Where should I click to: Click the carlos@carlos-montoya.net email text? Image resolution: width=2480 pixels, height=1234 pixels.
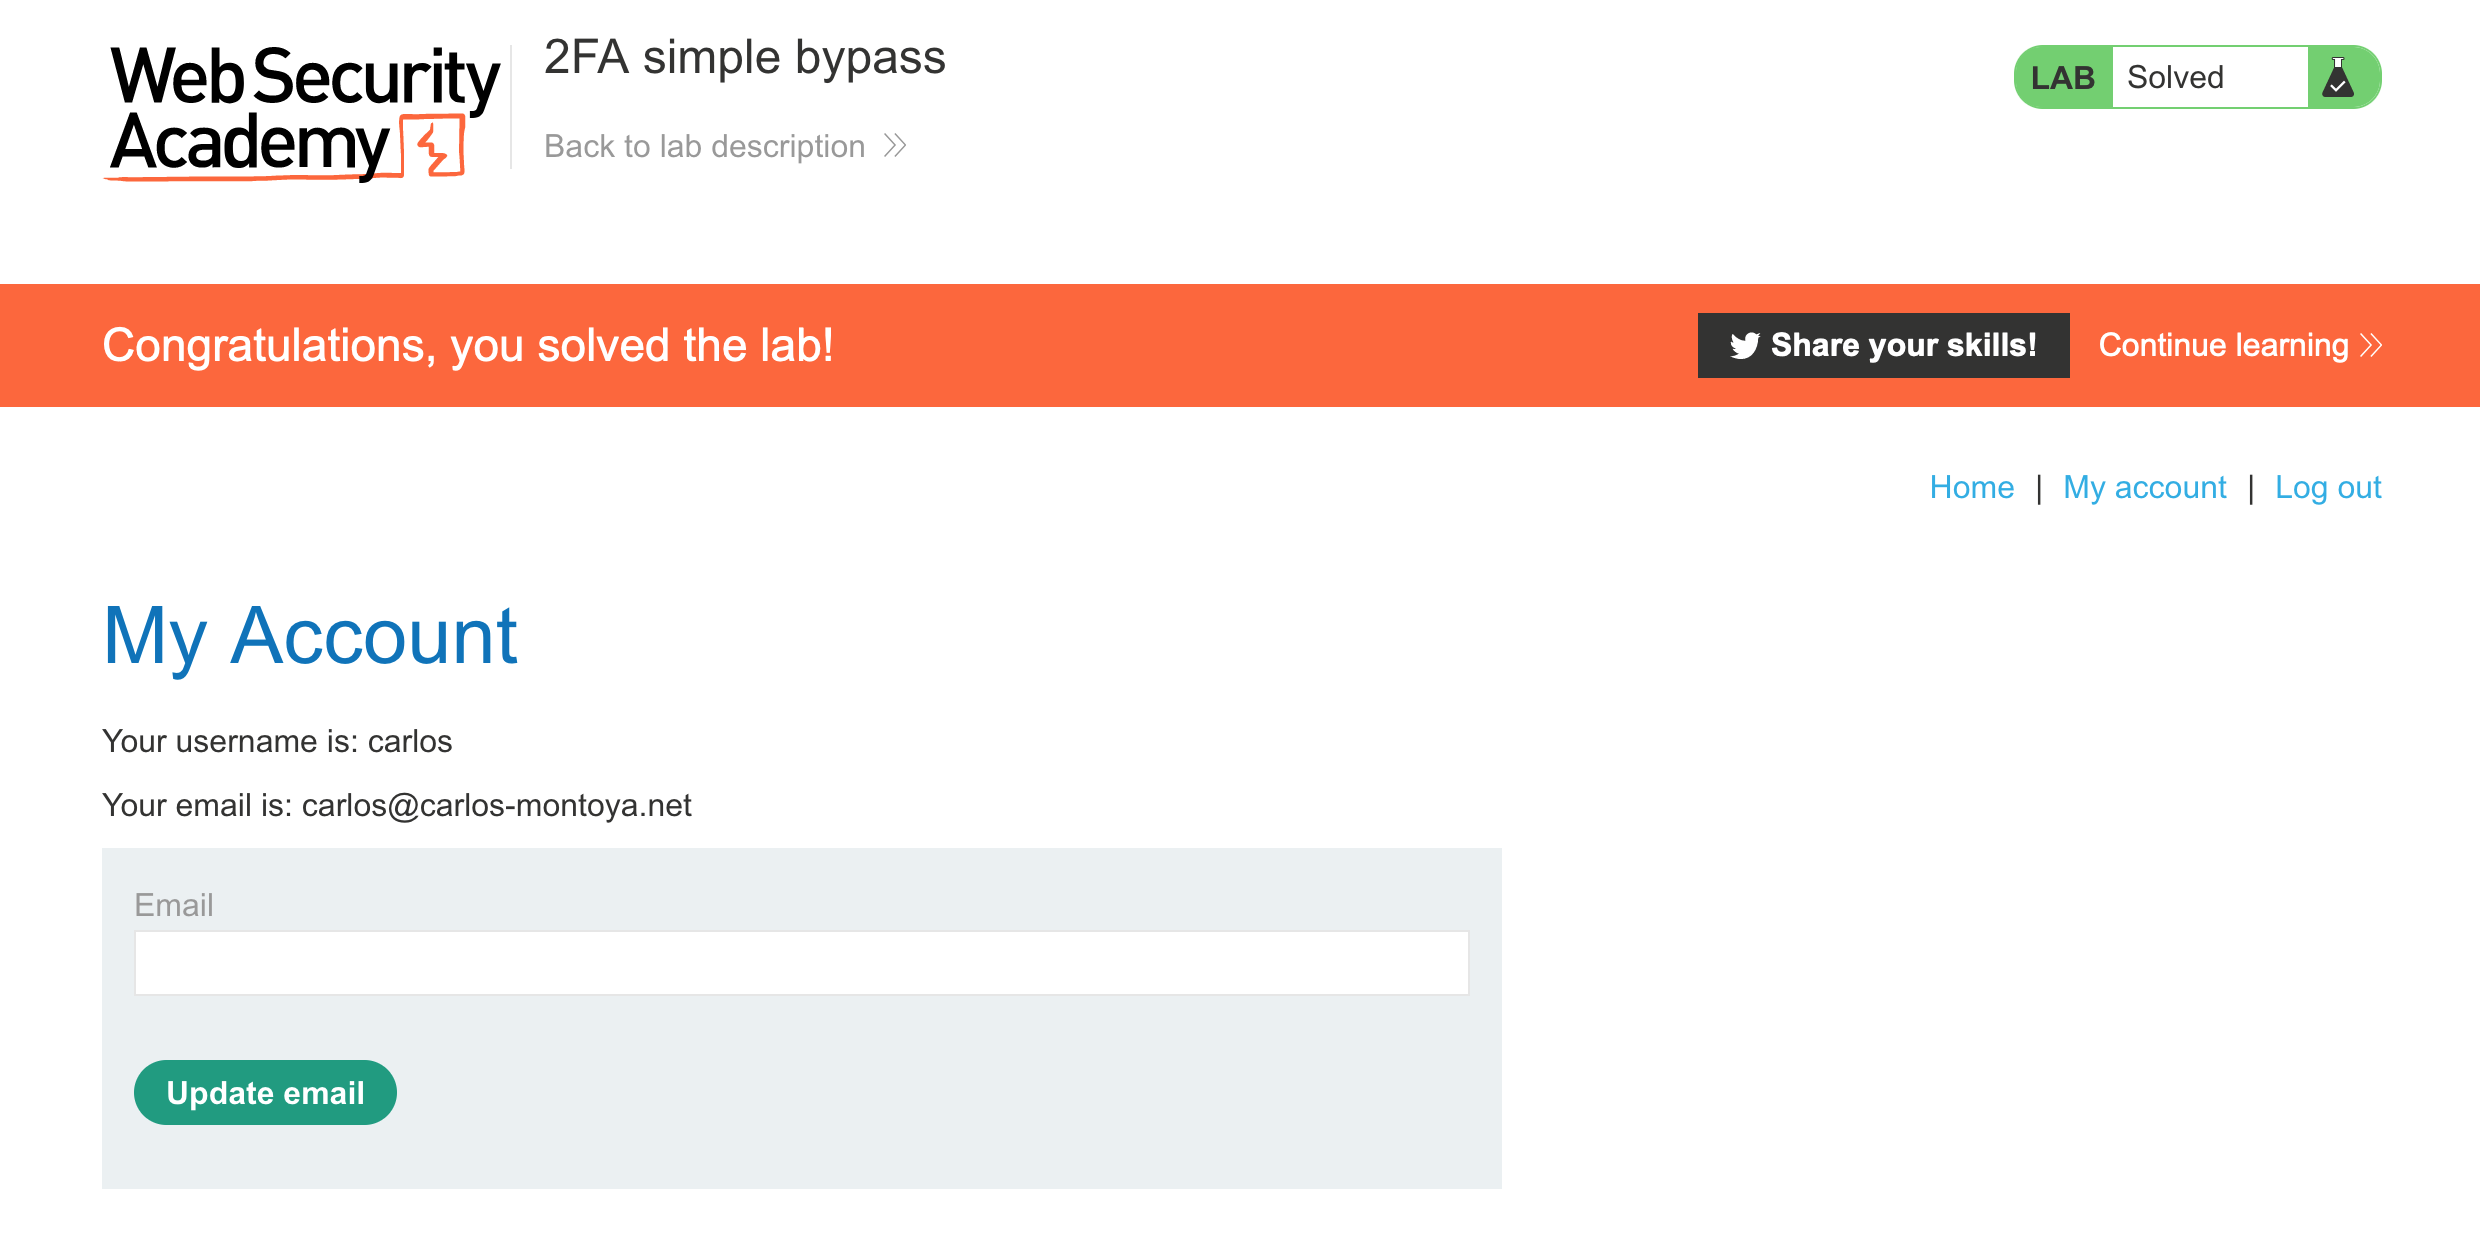click(x=496, y=805)
